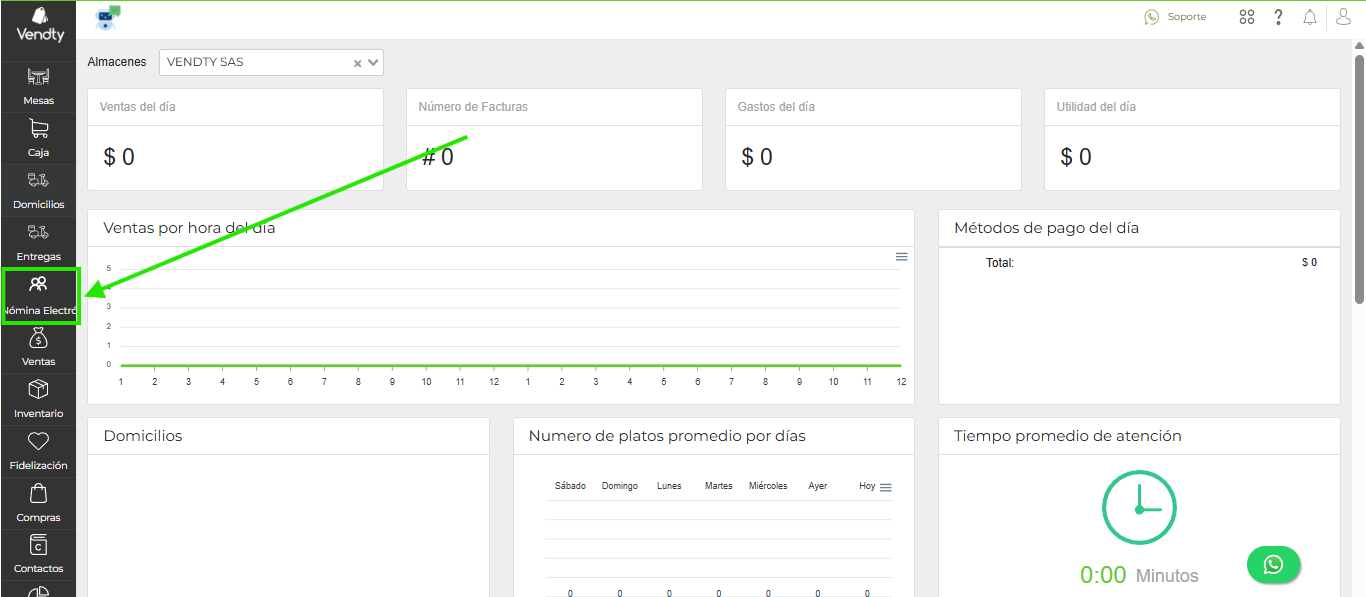Open the Contactos sidebar section

click(38, 555)
